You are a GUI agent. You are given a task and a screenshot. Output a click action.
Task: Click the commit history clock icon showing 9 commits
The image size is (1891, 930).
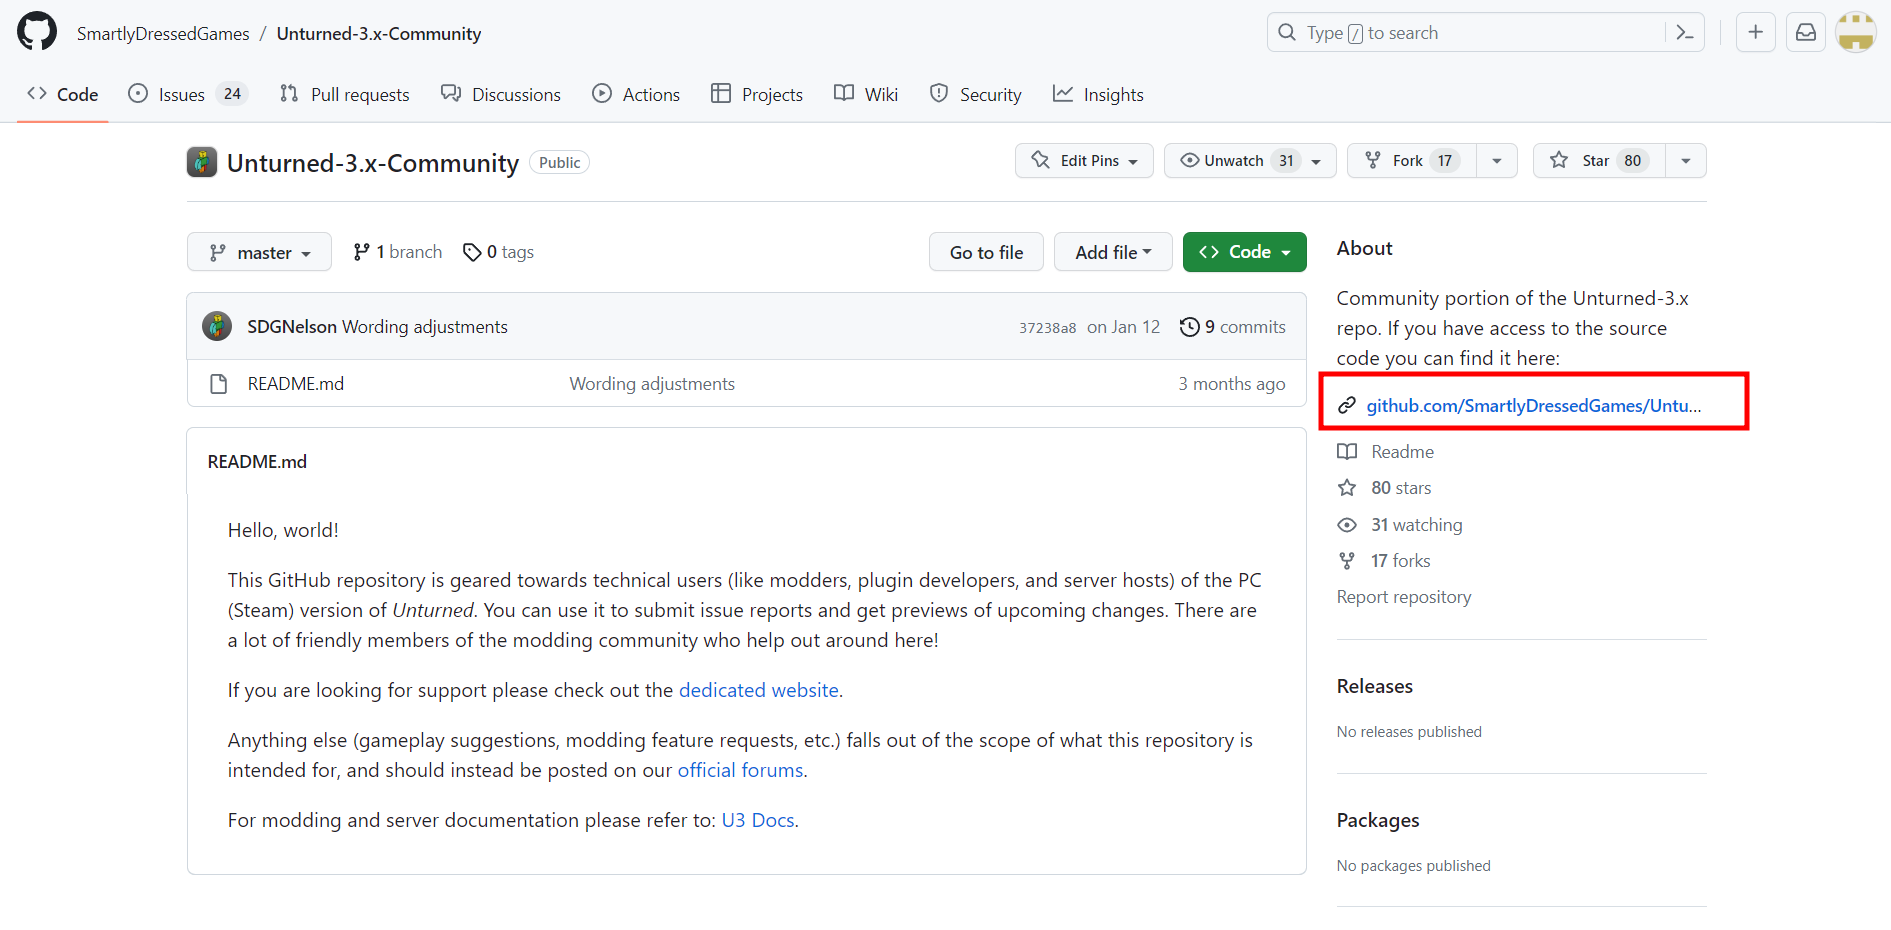click(1189, 326)
